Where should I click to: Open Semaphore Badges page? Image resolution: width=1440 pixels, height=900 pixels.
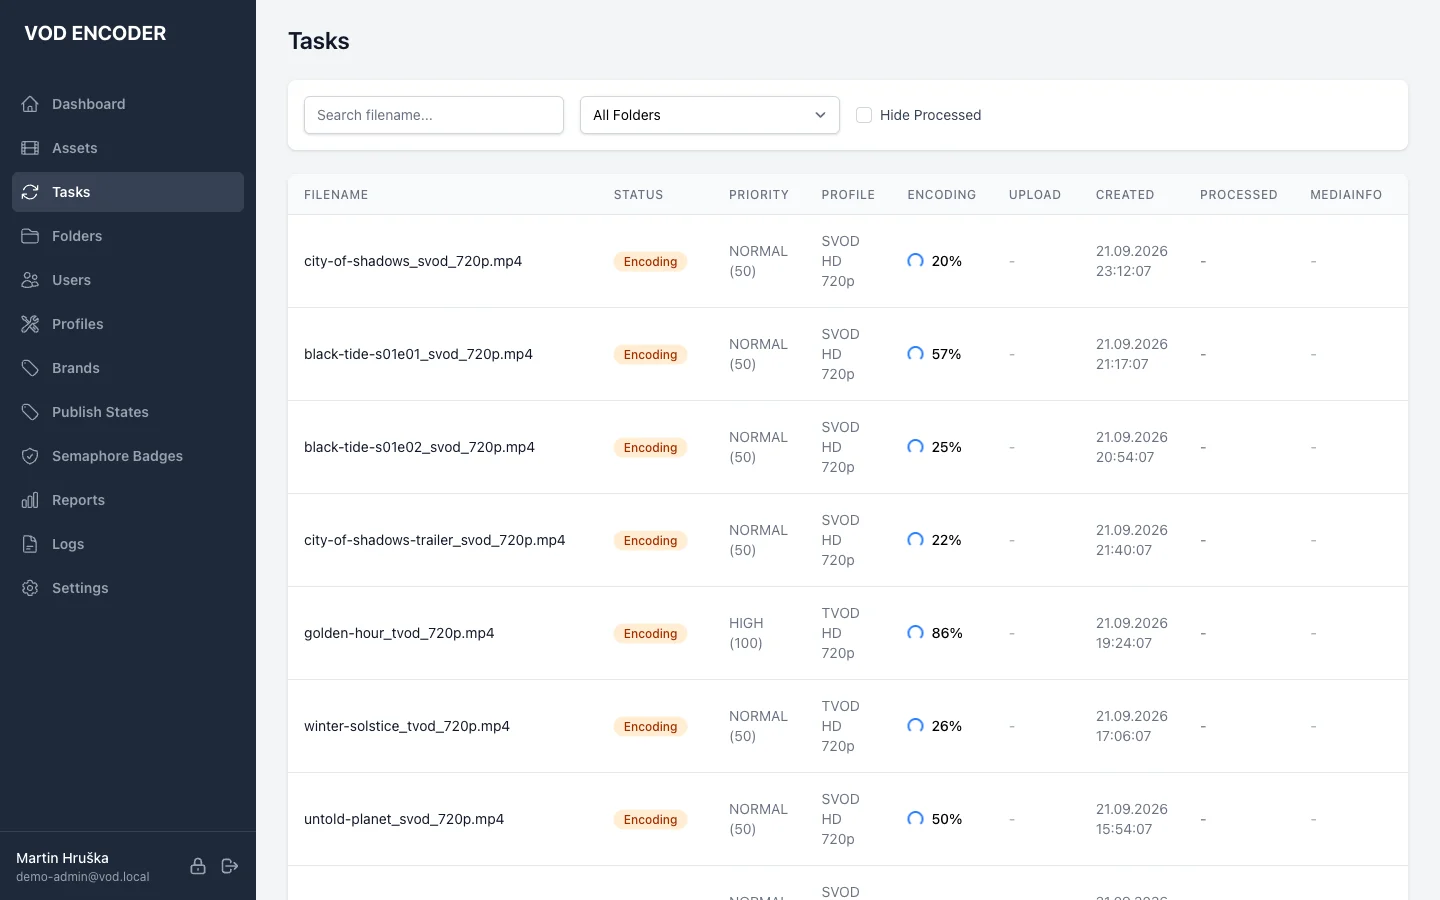(128, 456)
